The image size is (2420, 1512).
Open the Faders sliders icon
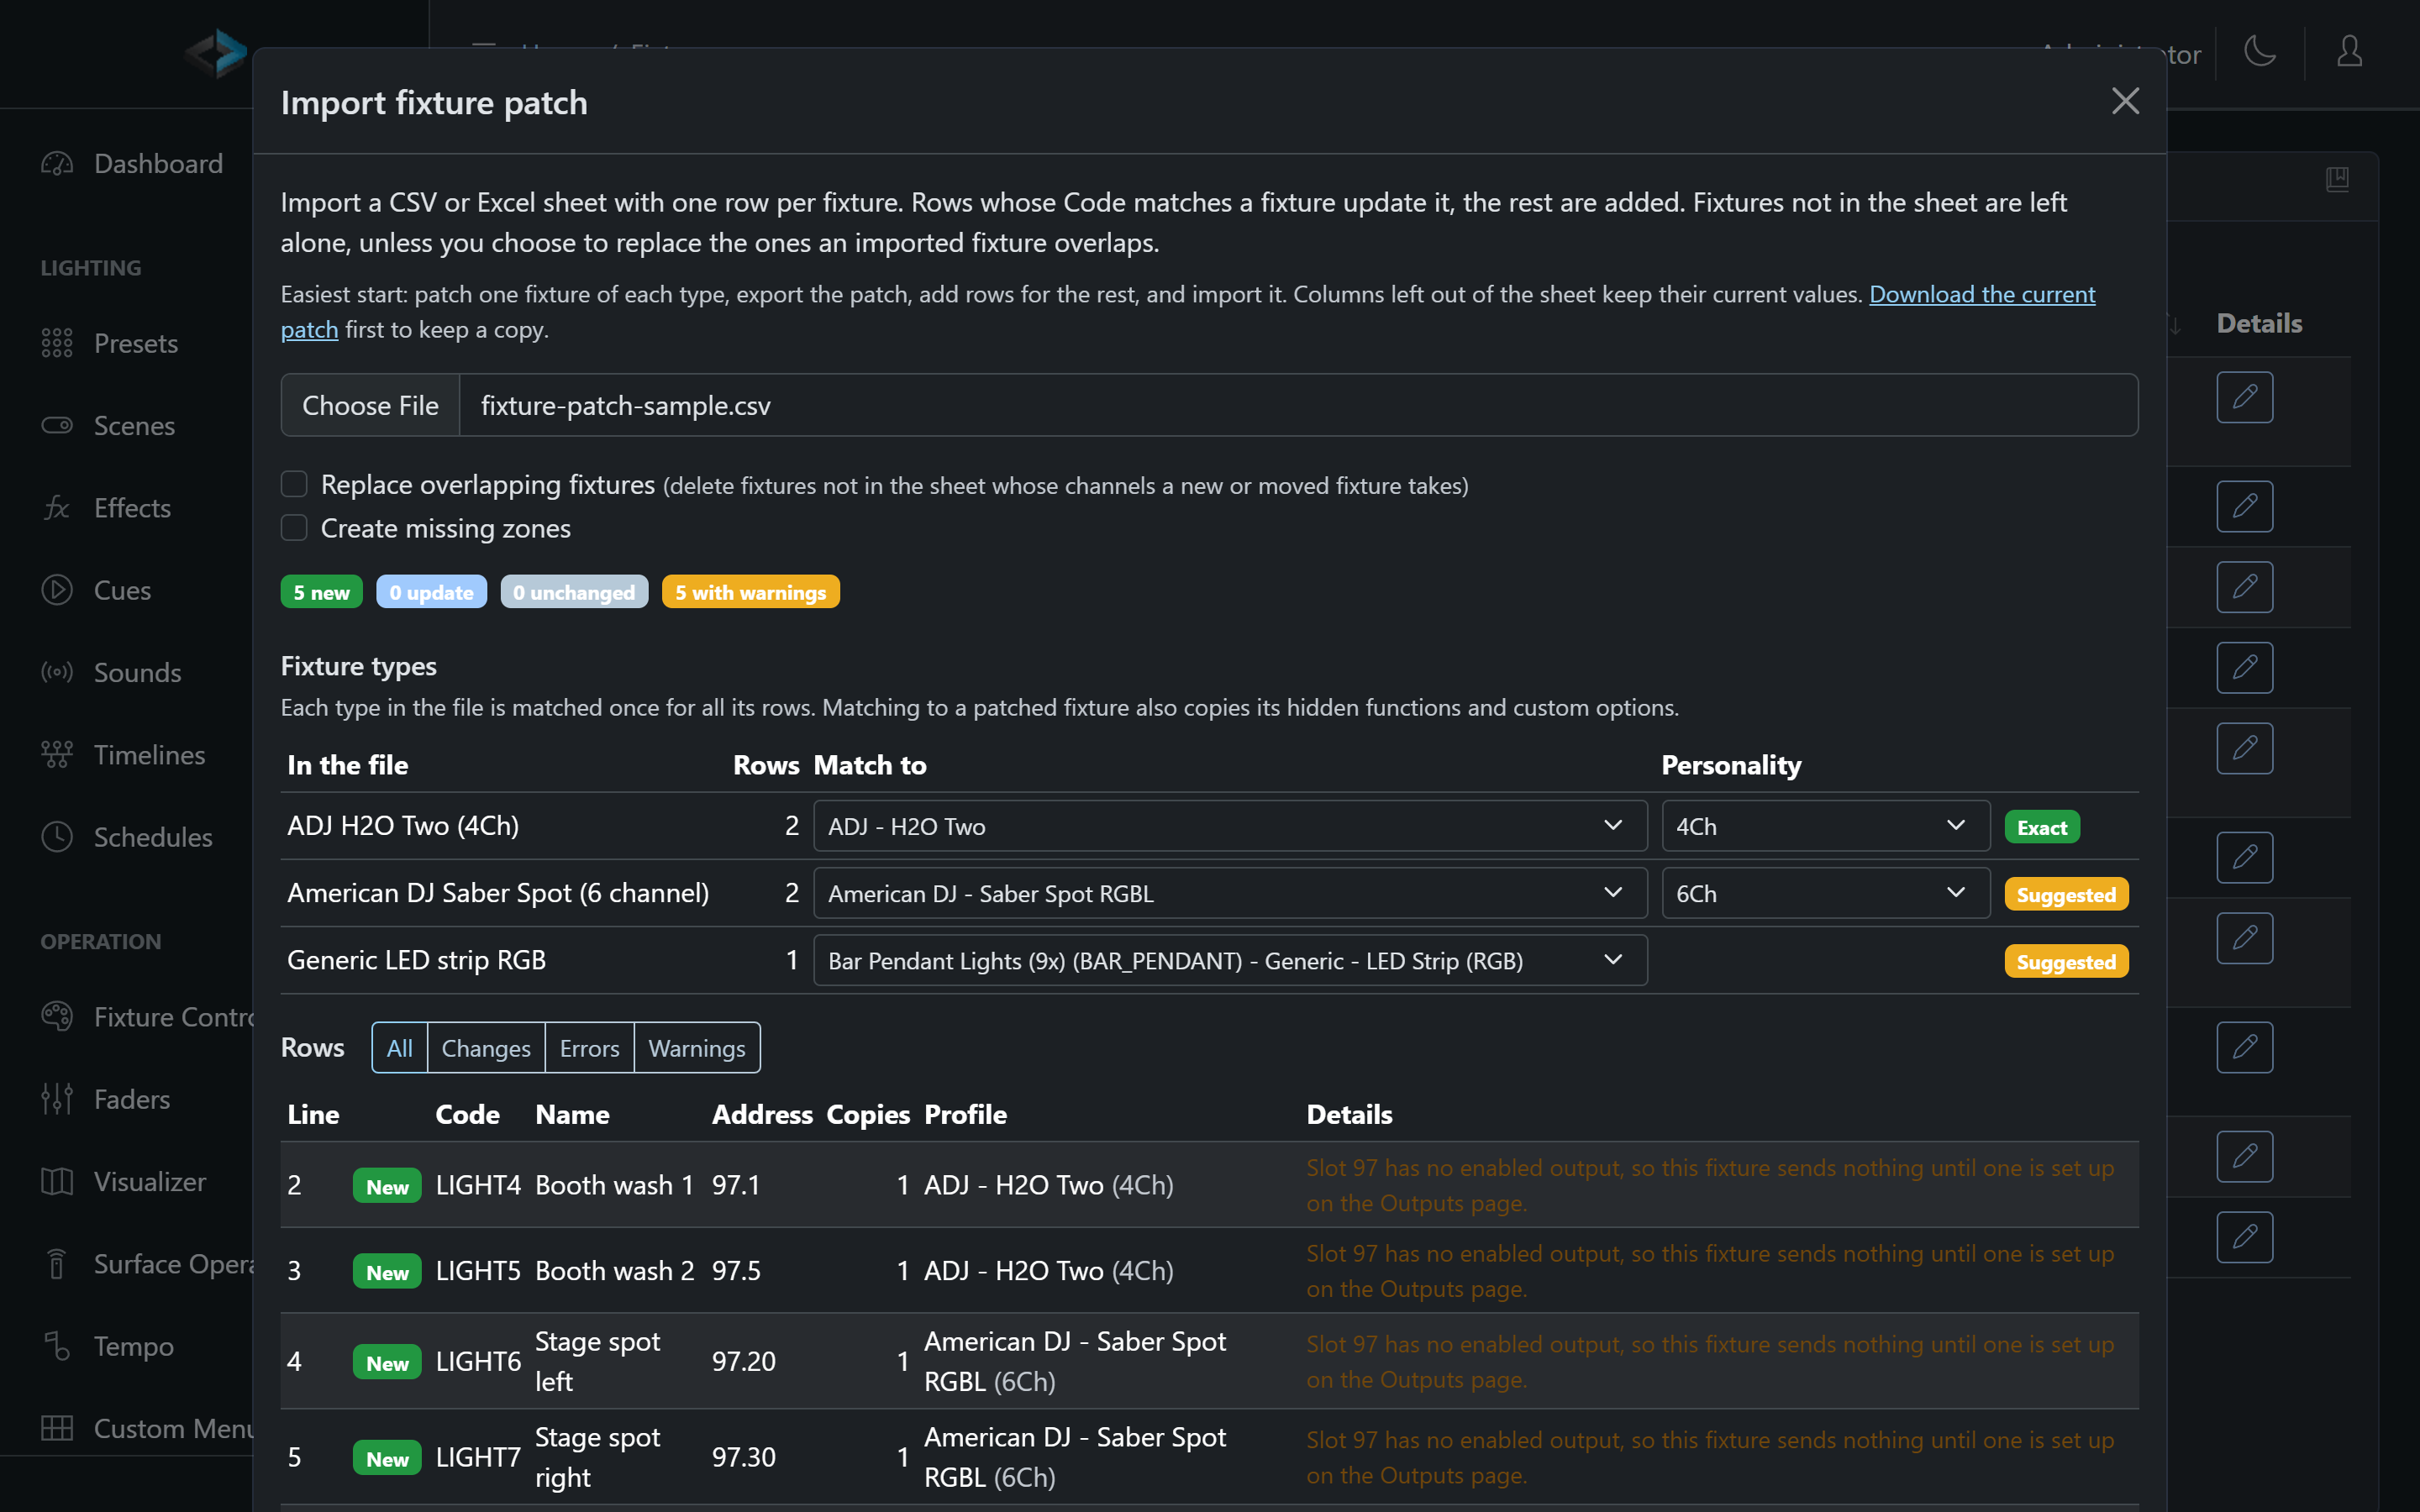(x=57, y=1099)
